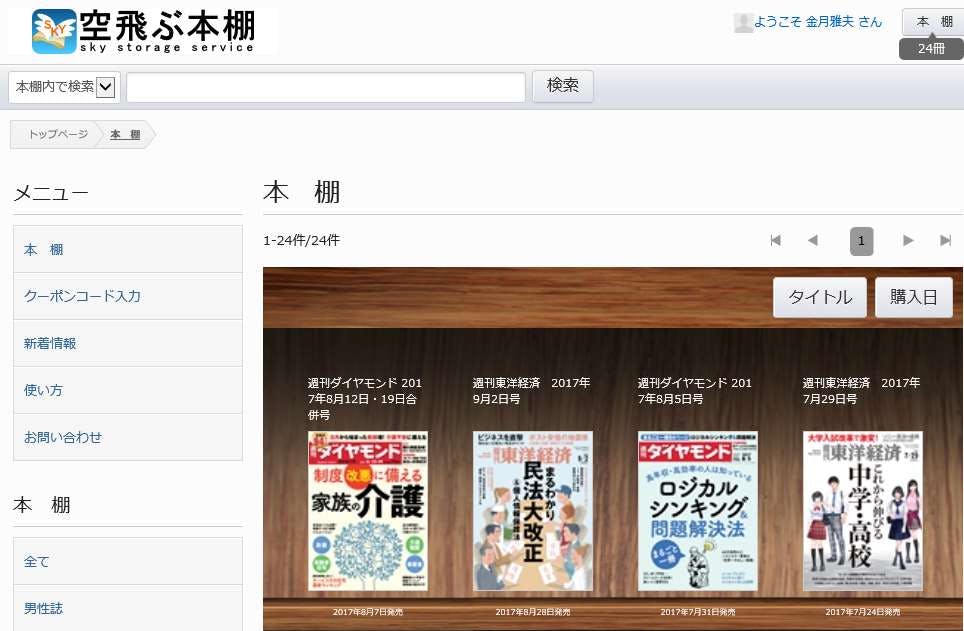Go to the first page arrow

click(775, 240)
